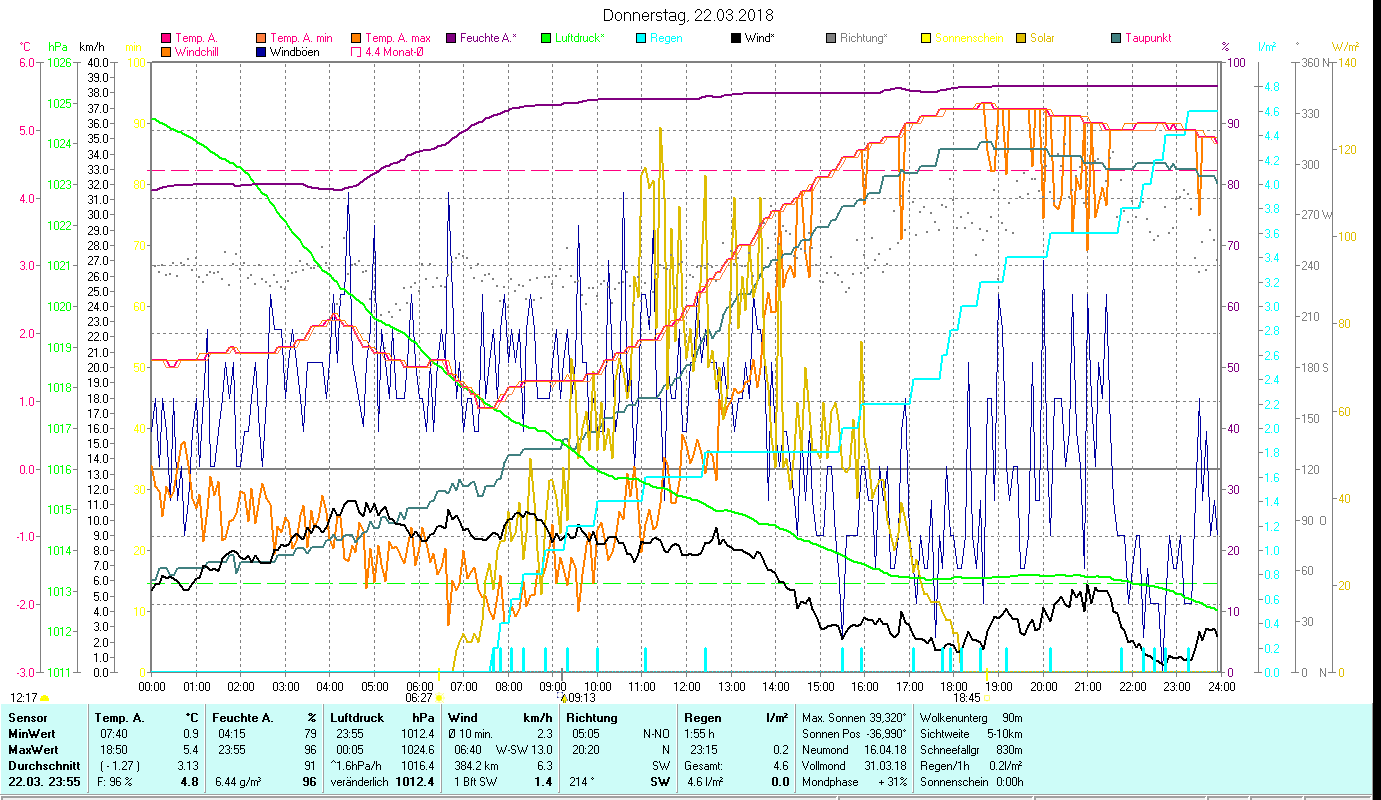Click the blue Windböen legend swatch
This screenshot has width=1381, height=800.
coord(261,52)
